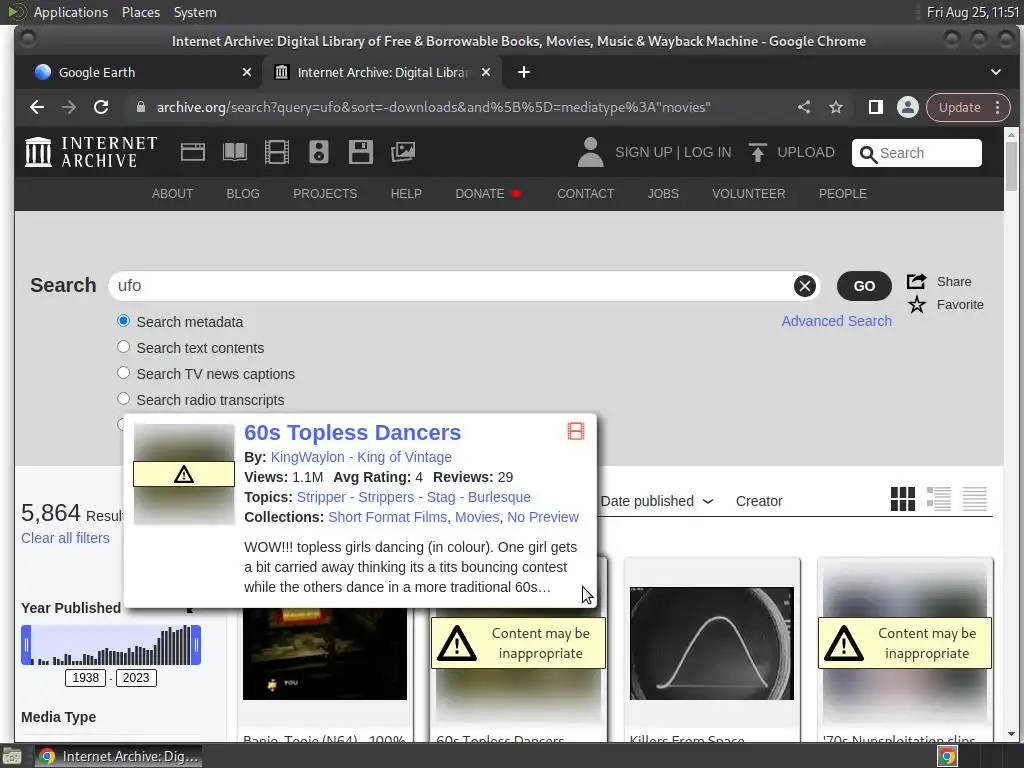The height and width of the screenshot is (768, 1024).
Task: Select Search radio transcripts option
Action: click(x=123, y=398)
